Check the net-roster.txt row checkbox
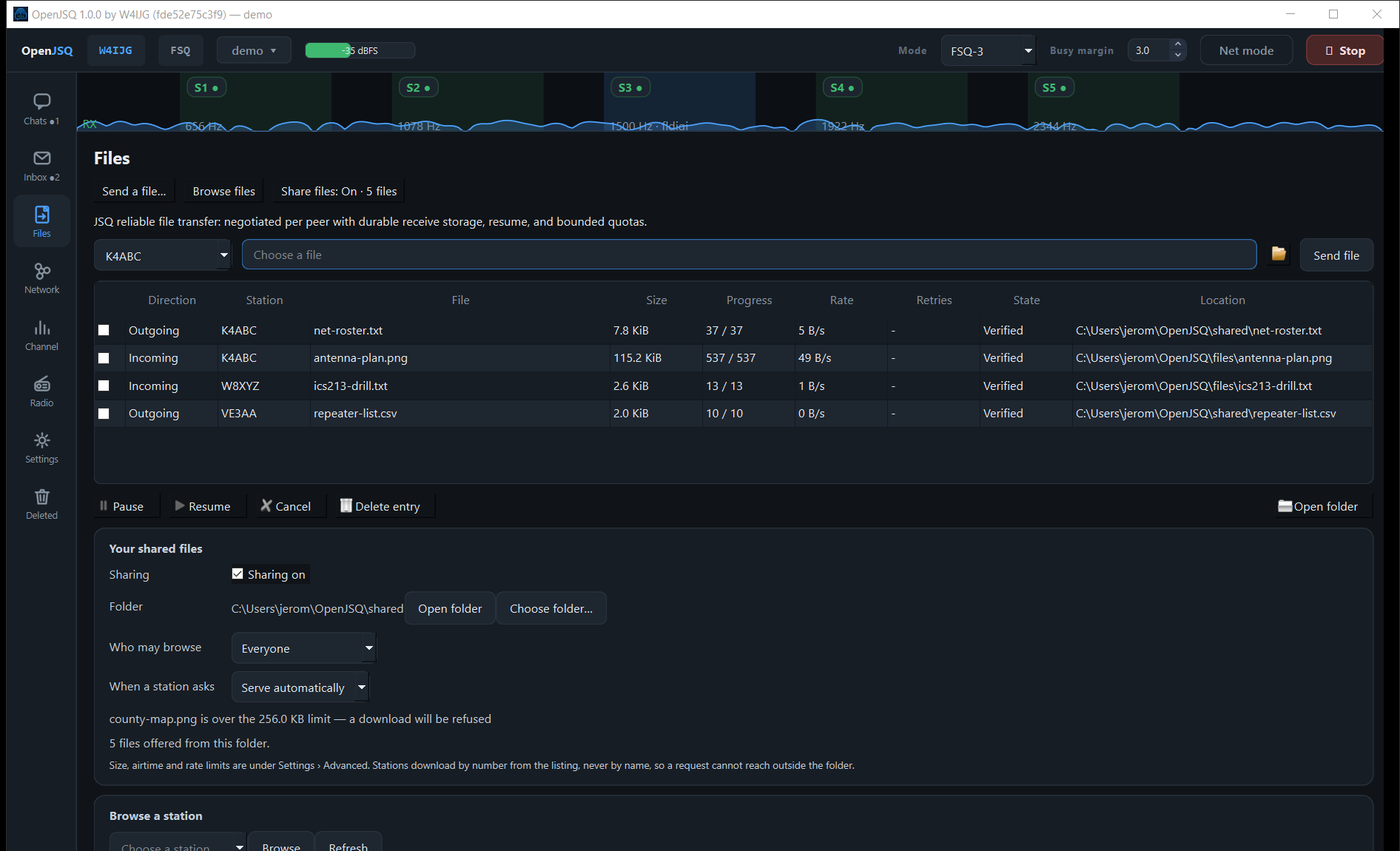 104,330
